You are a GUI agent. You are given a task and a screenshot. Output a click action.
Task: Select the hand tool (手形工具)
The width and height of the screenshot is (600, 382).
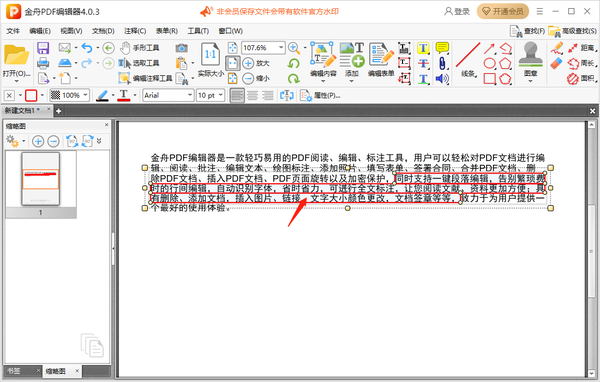point(140,48)
